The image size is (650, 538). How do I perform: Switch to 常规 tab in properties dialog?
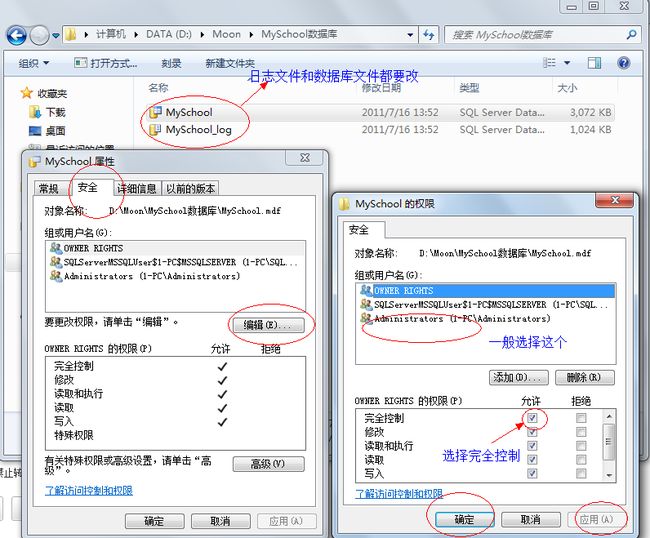49,189
